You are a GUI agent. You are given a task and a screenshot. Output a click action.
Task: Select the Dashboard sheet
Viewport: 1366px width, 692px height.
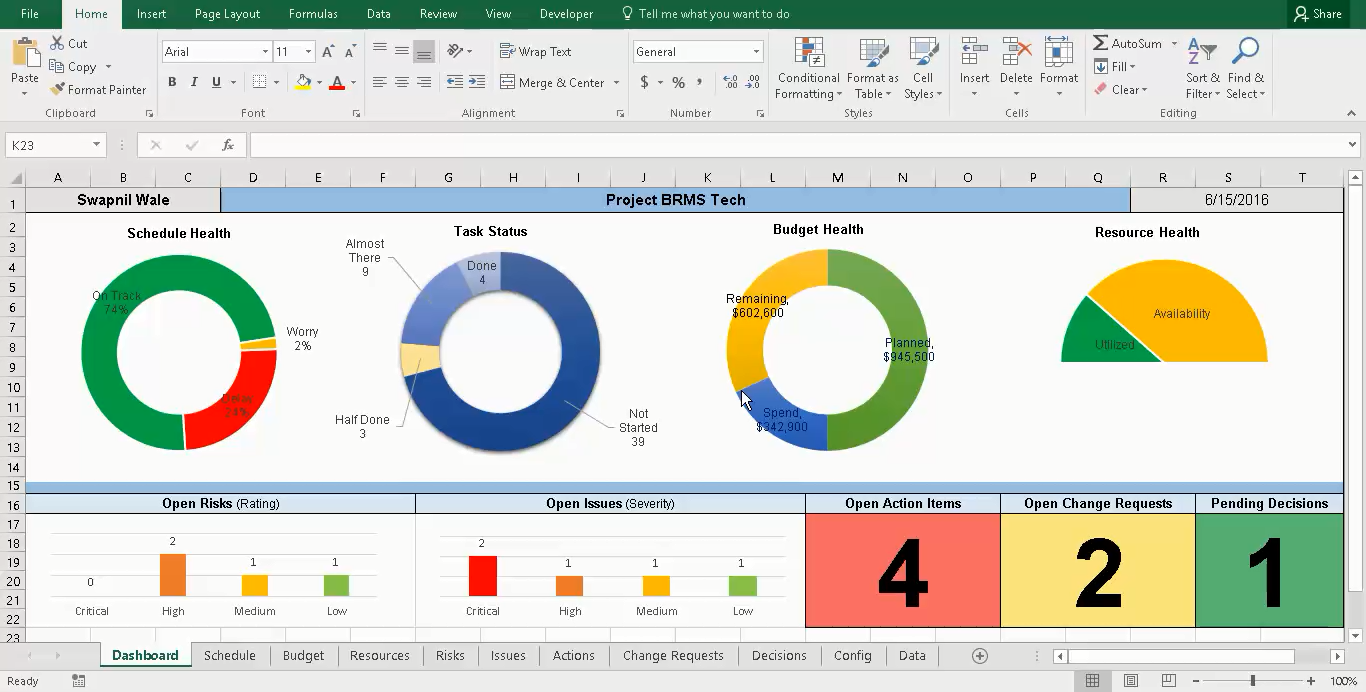point(145,655)
